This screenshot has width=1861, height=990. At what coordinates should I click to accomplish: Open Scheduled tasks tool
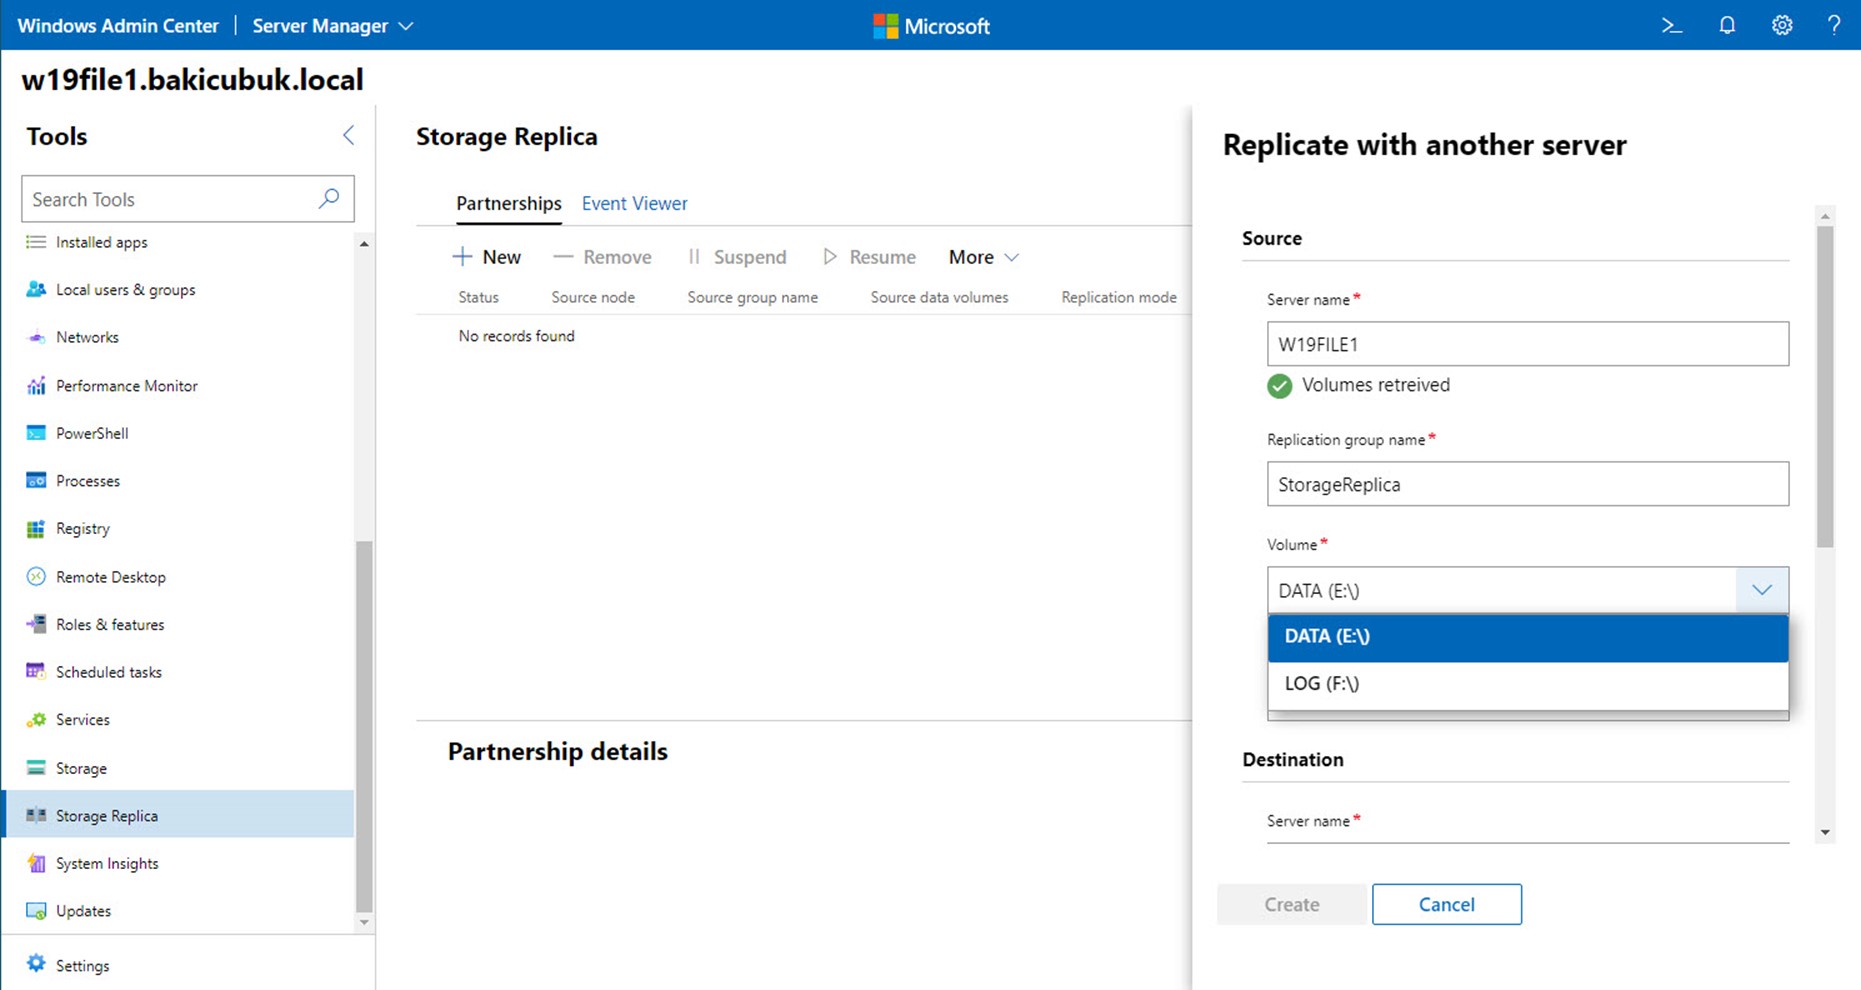point(108,672)
